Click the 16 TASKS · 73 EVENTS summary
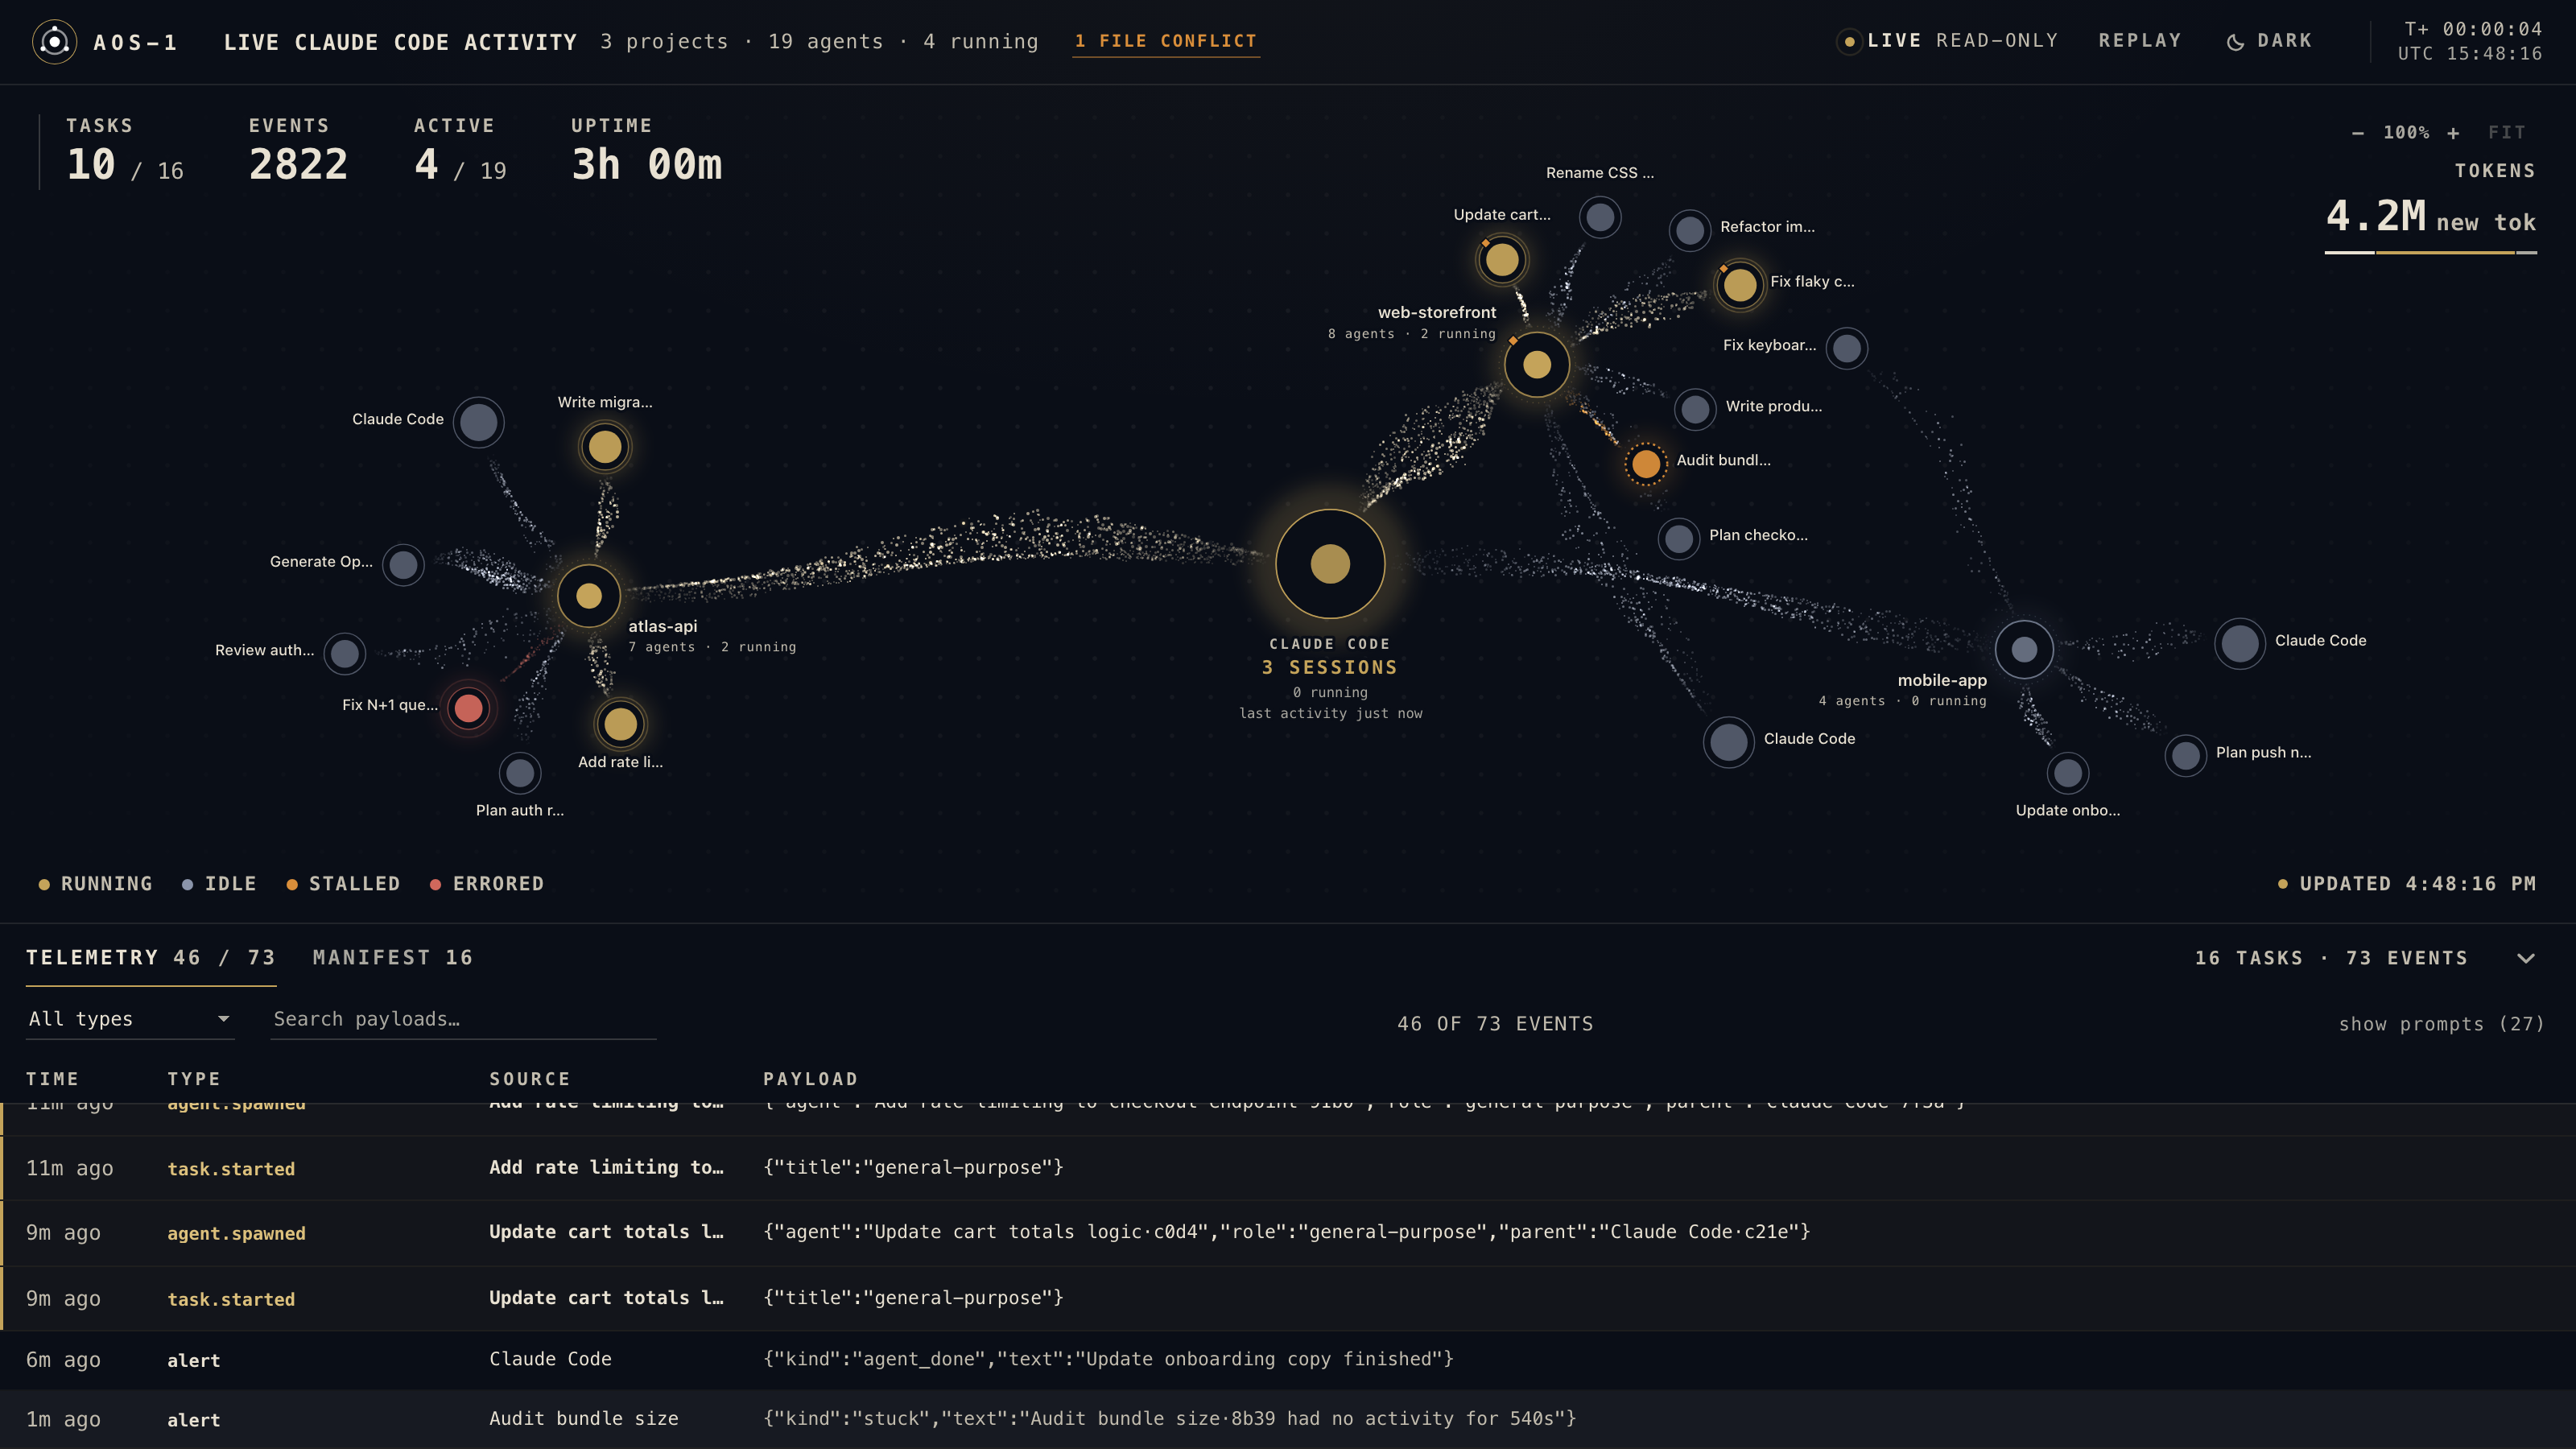Viewport: 2576px width, 1449px height. coord(2331,958)
